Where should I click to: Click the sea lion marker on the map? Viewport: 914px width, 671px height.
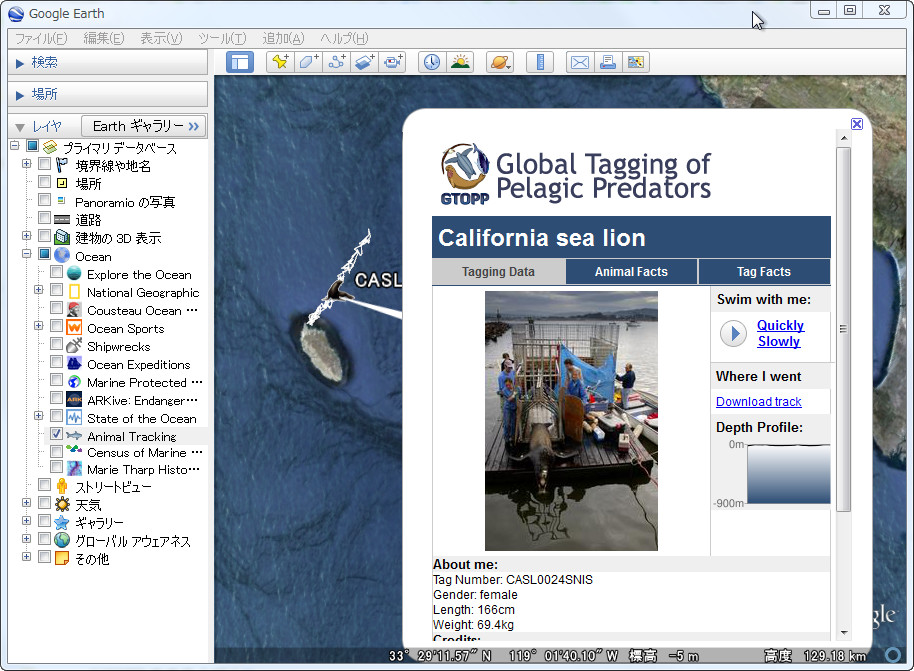coord(339,291)
